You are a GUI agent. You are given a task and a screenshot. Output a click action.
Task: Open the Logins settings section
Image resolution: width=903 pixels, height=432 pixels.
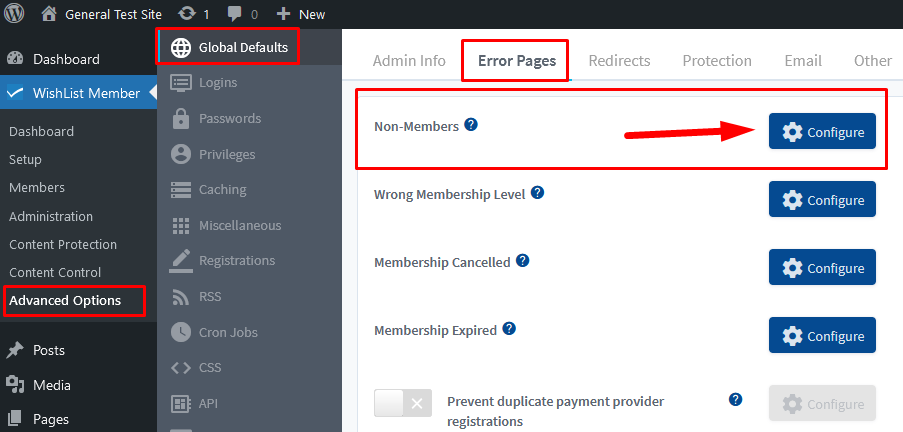pyautogui.click(x=249, y=82)
